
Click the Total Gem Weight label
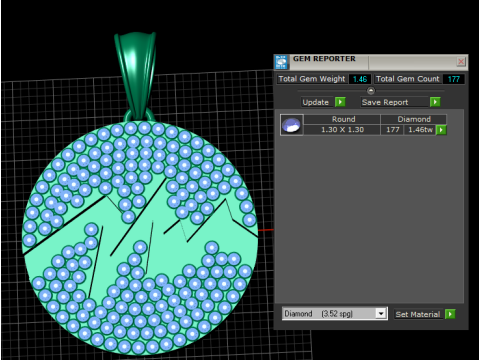(312, 79)
